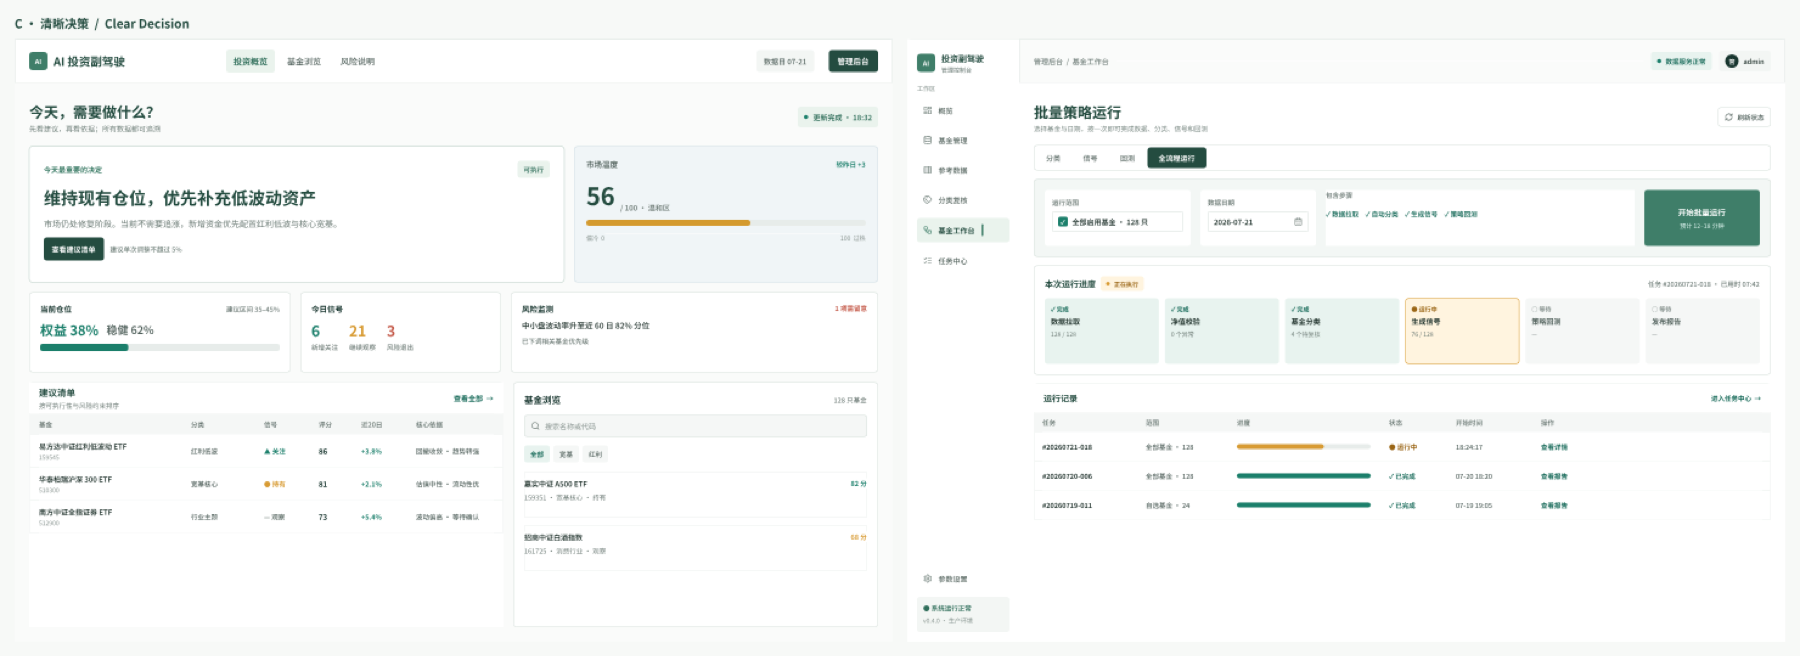
Task: Click the green dot beside 更新完成 · 18:32
Action: [806, 117]
